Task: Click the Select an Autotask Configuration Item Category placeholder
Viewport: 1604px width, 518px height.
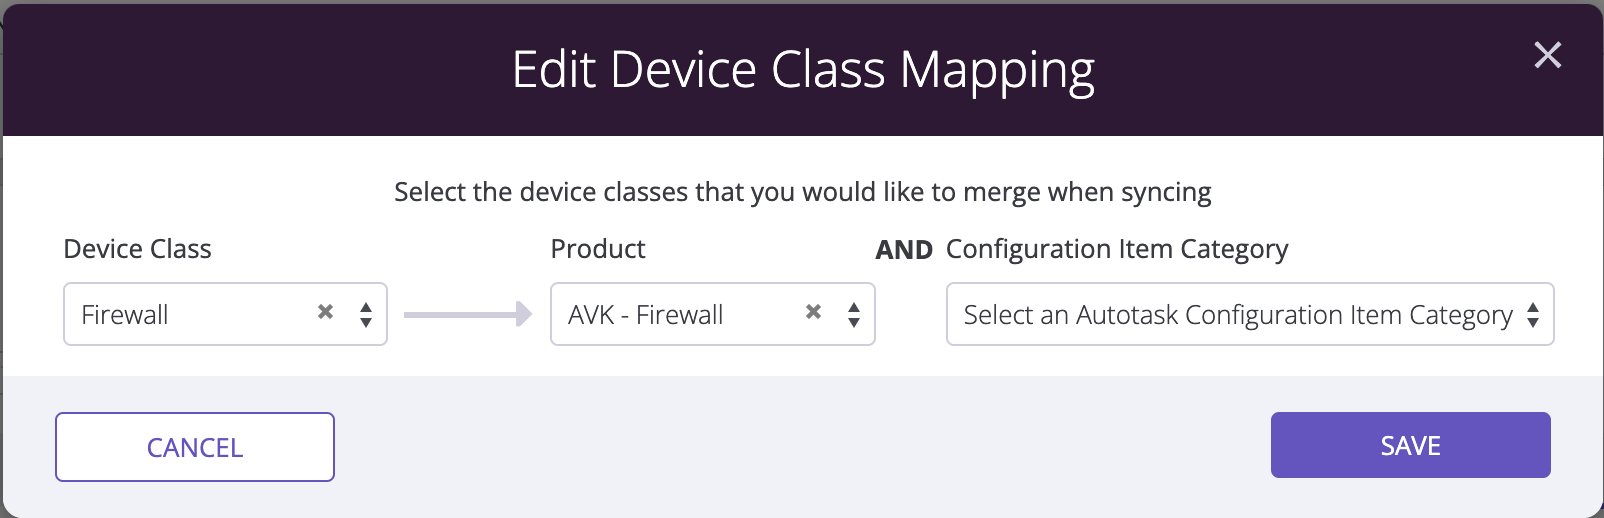Action: point(1238,315)
